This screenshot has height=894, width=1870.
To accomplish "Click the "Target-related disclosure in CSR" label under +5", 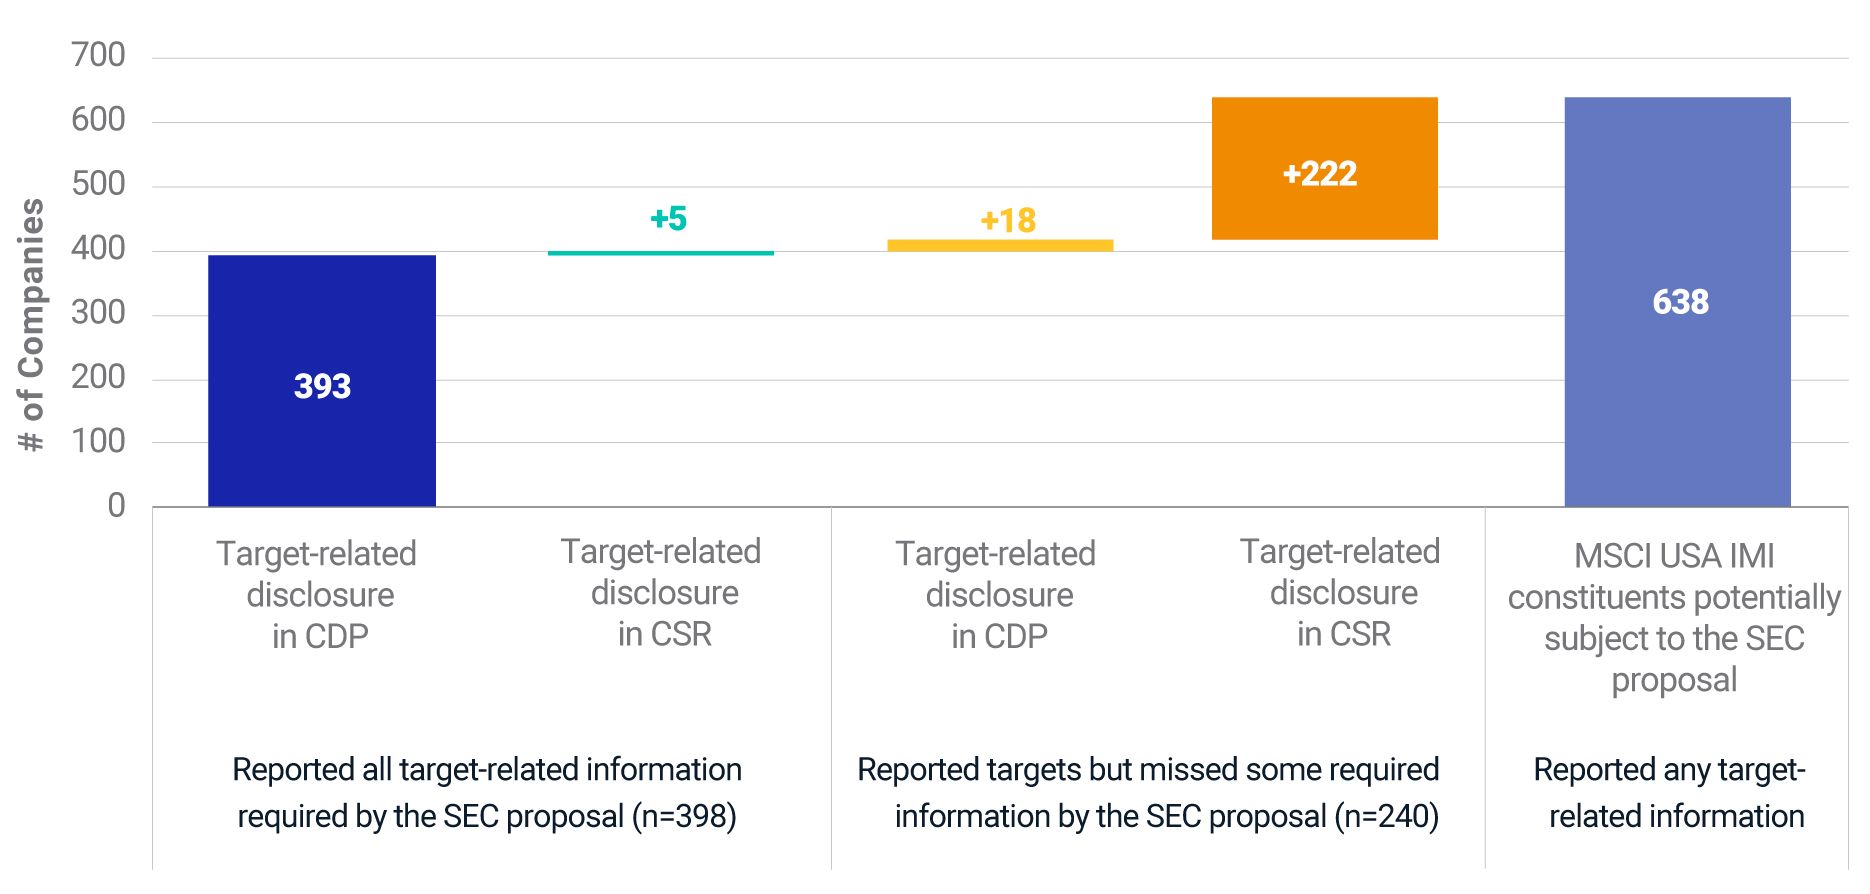I will tap(663, 592).
